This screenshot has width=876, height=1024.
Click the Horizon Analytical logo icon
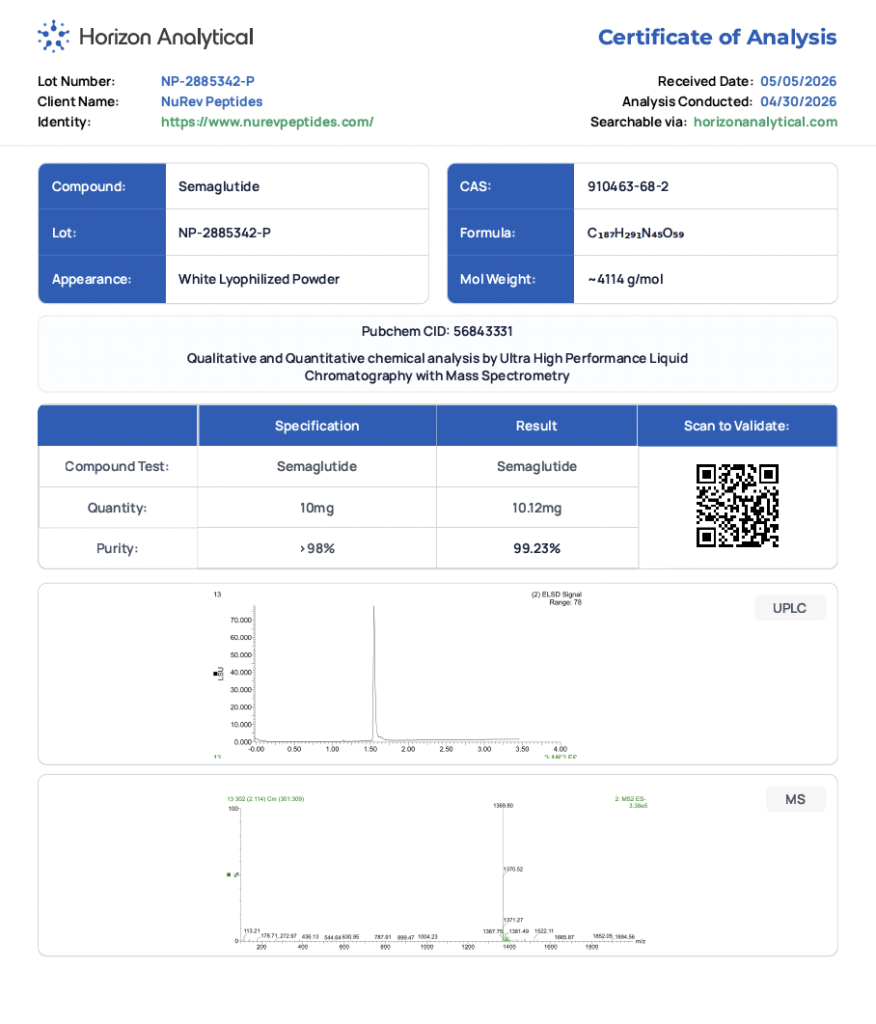(53, 36)
